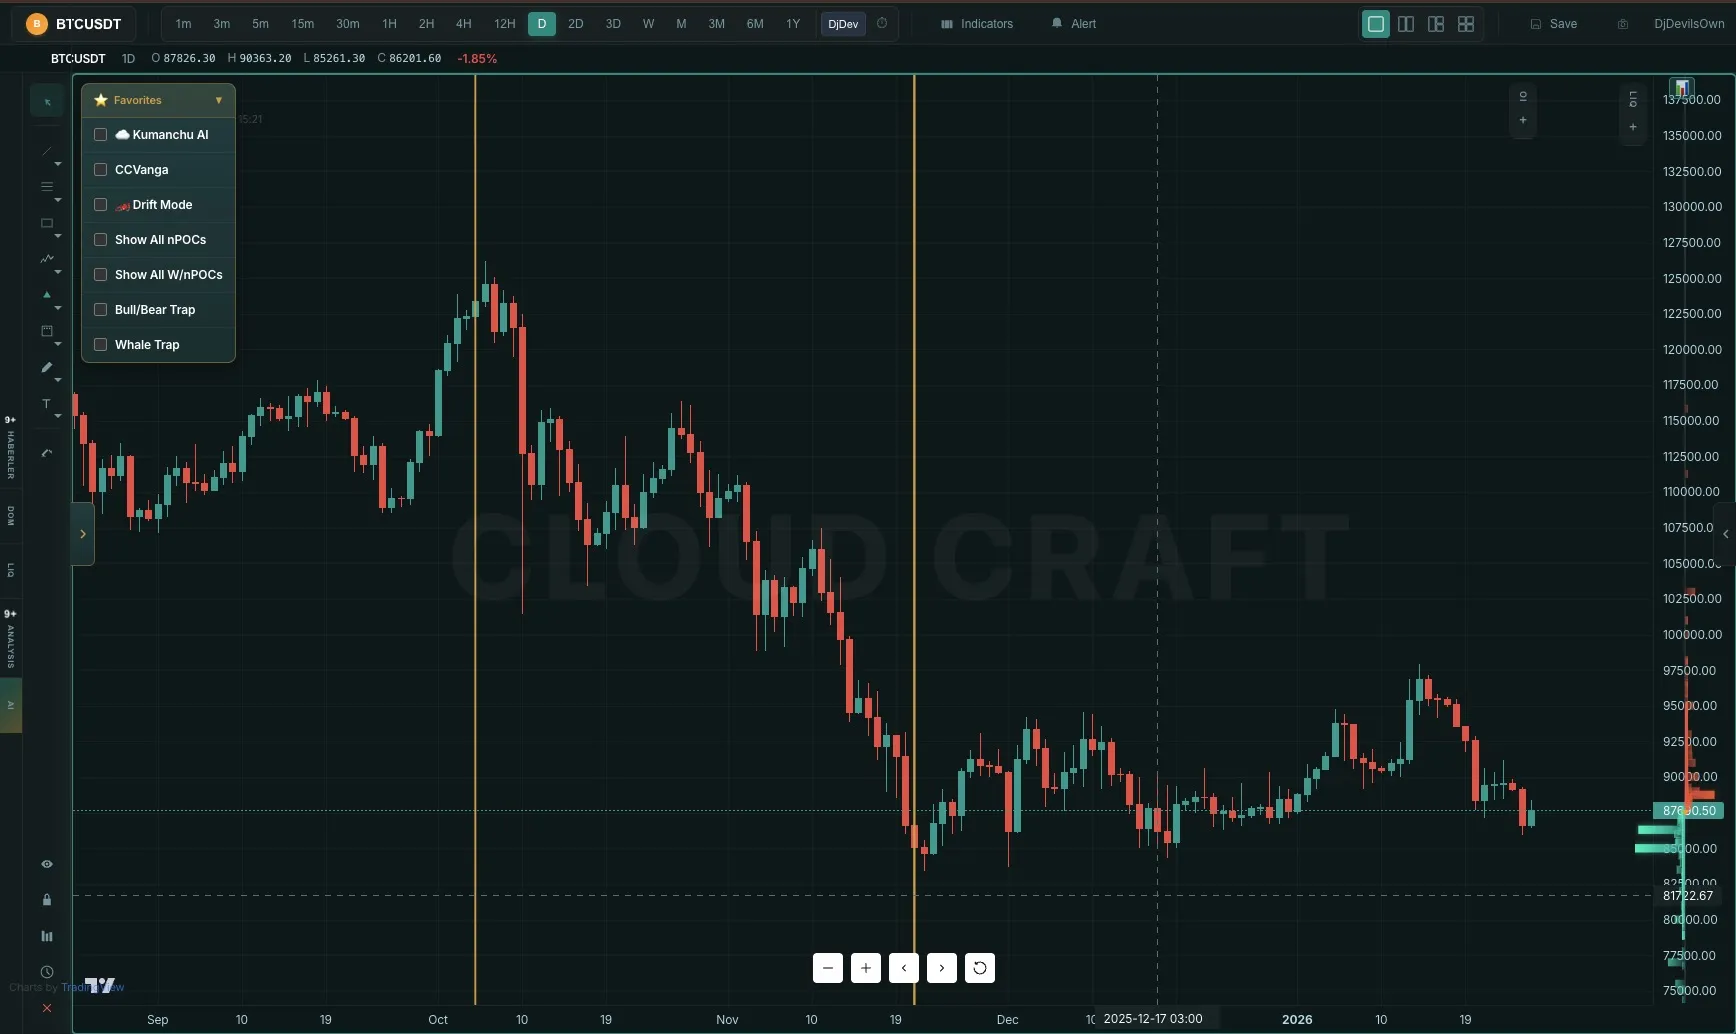Toggle drawings visibility with eye icon

tap(46, 864)
